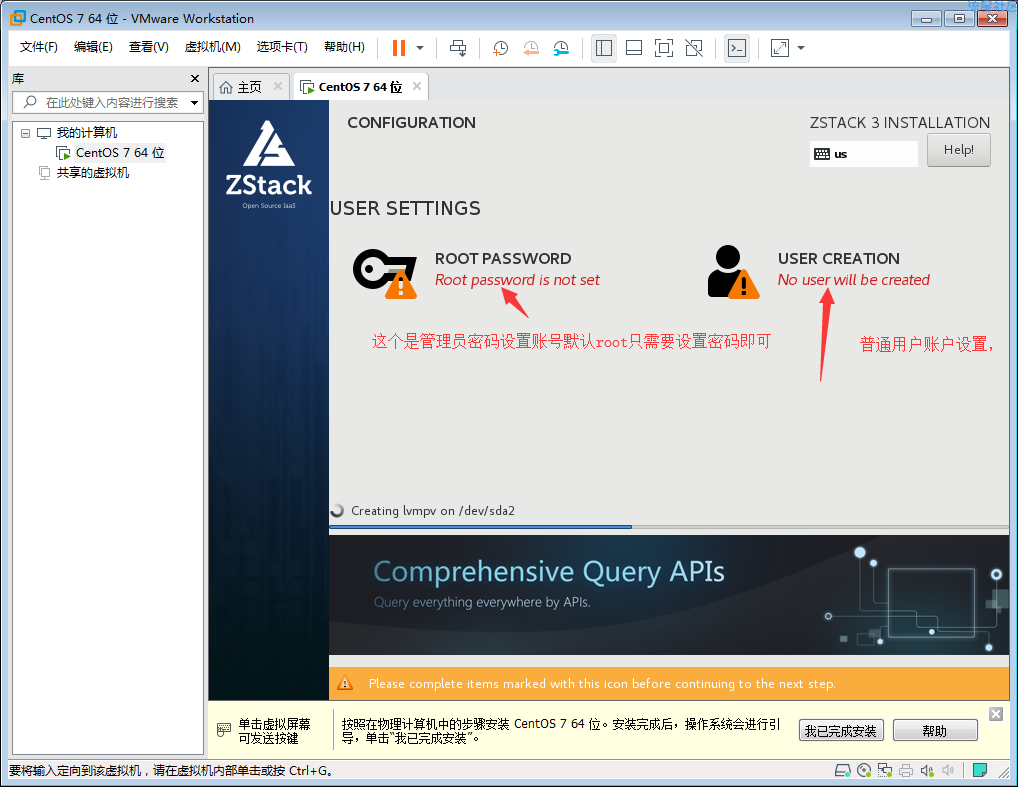Click the warning triangle in the orange bar
The height and width of the screenshot is (787, 1018).
[x=345, y=683]
